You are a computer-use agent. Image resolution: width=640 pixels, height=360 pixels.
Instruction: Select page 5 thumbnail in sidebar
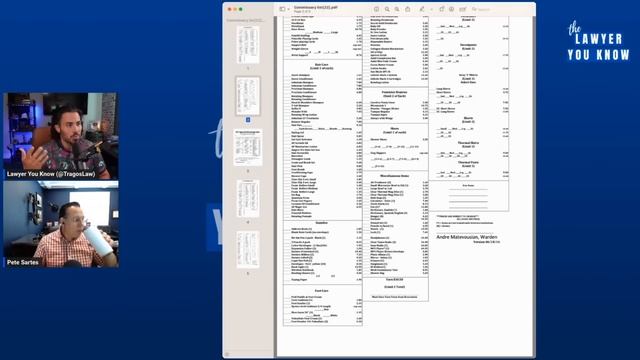(248, 250)
